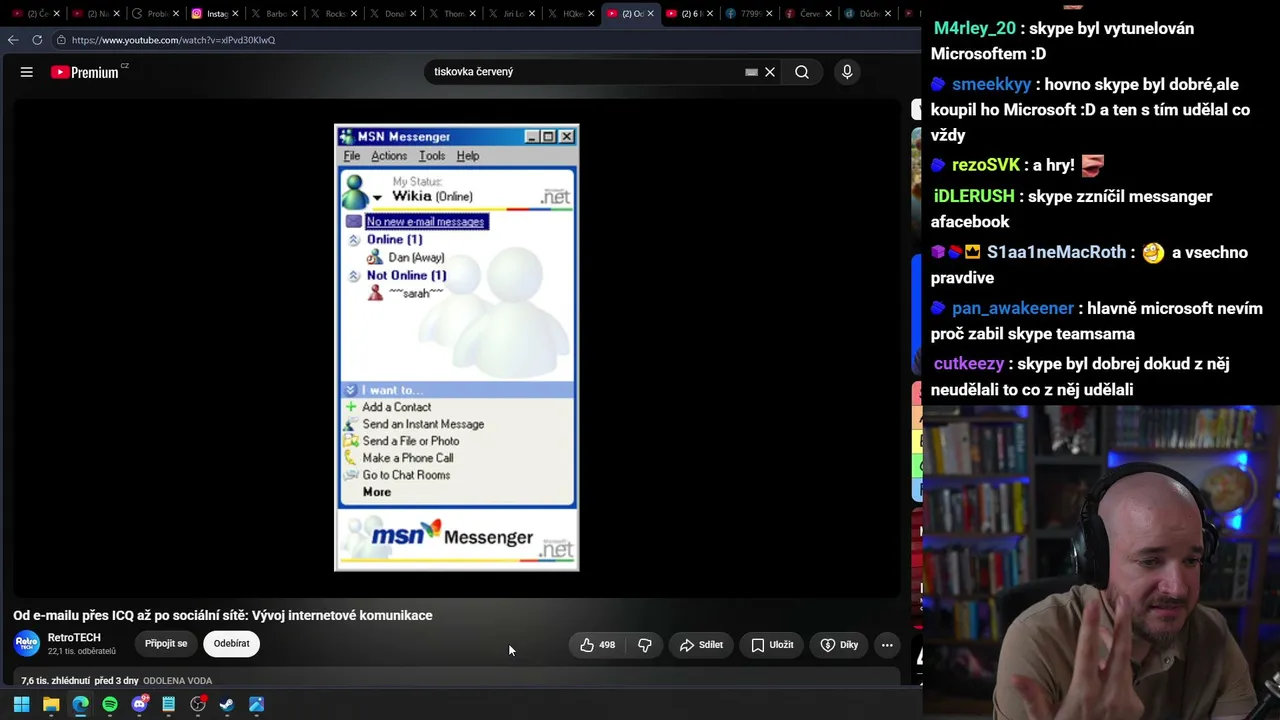Run search with the magnifier button
This screenshot has height=720, width=1280.
802,72
